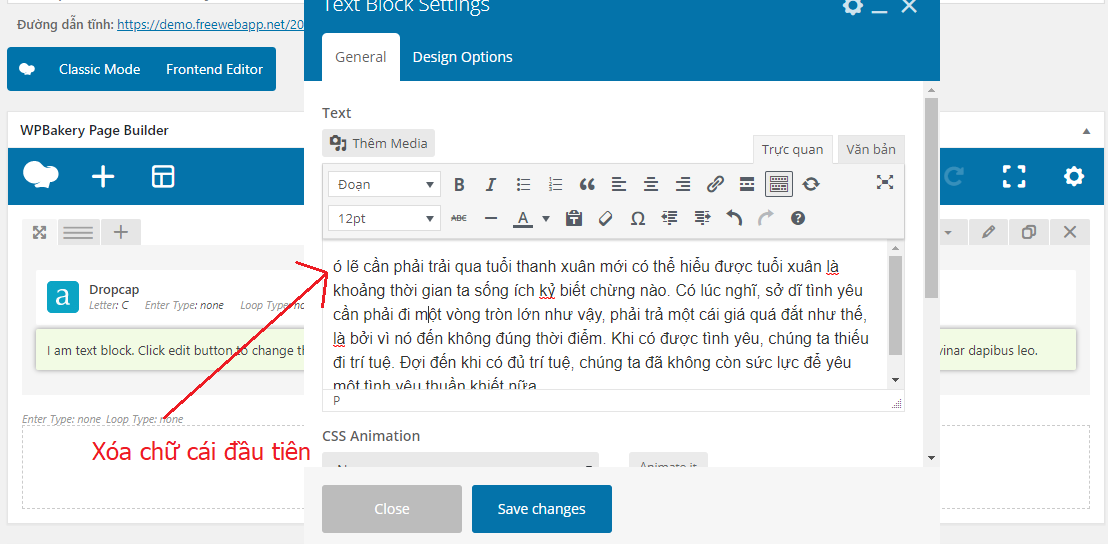
Task: Click the Add Element plus icon
Action: click(103, 177)
